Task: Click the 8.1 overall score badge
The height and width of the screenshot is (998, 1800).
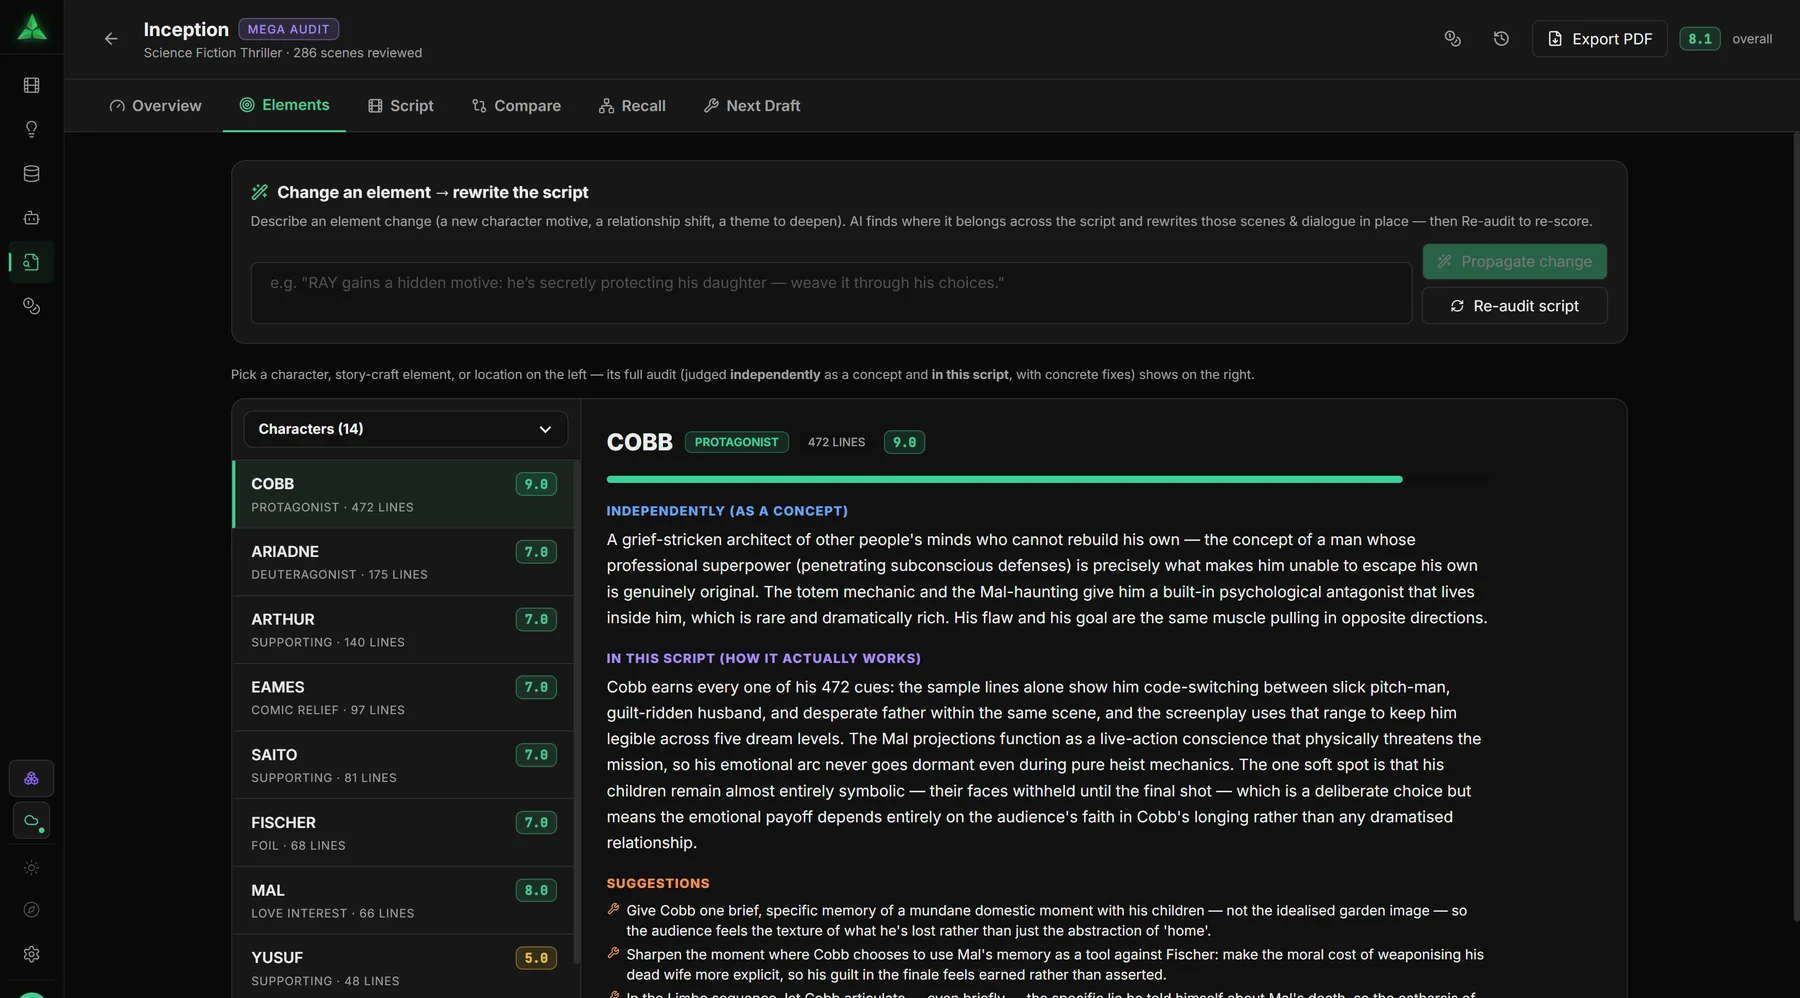Action: (1700, 39)
